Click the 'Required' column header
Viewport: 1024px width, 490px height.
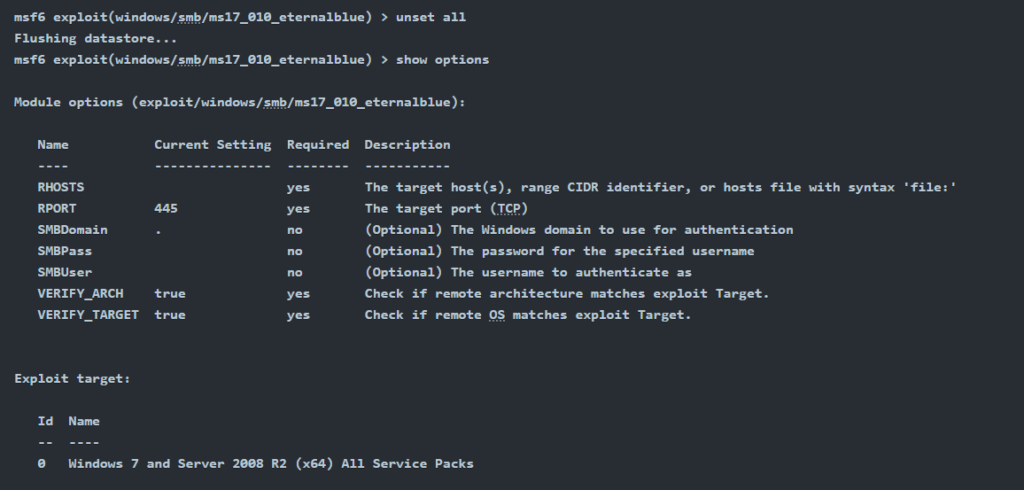(318, 145)
